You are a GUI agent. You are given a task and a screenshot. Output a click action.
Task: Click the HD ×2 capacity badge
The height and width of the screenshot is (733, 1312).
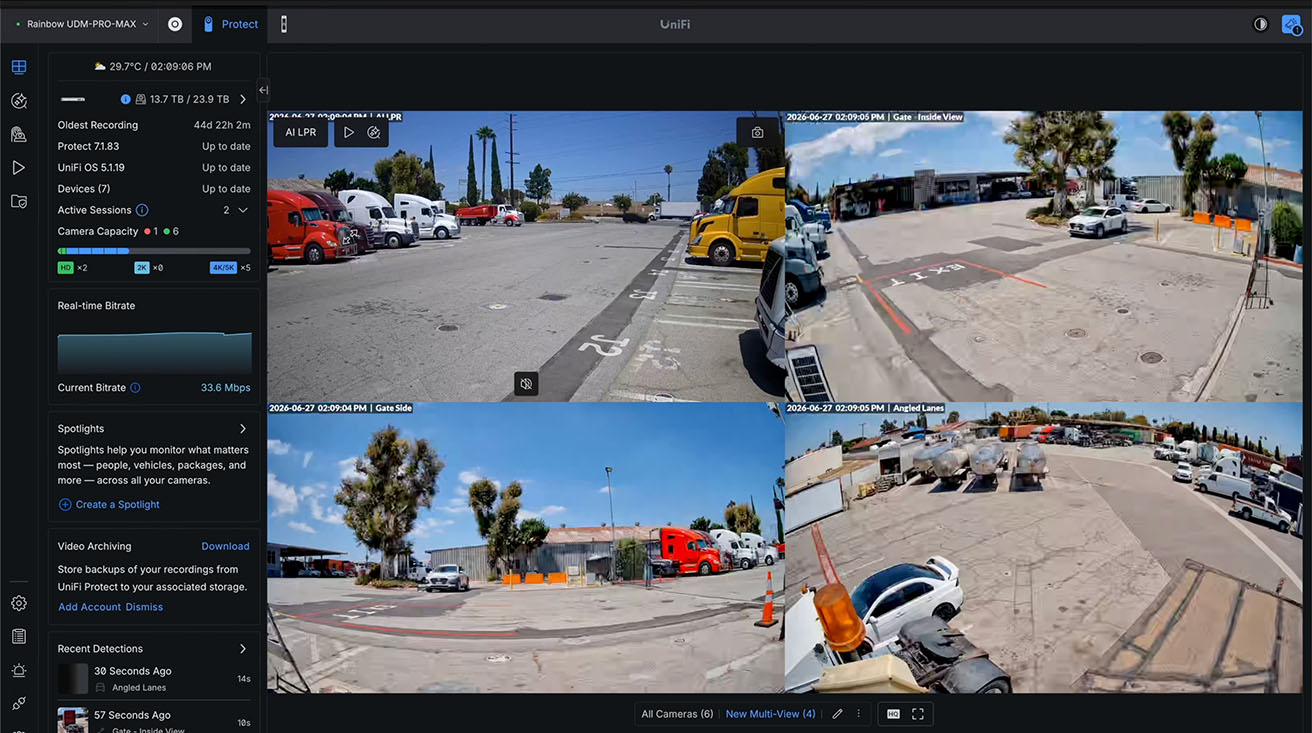[73, 268]
